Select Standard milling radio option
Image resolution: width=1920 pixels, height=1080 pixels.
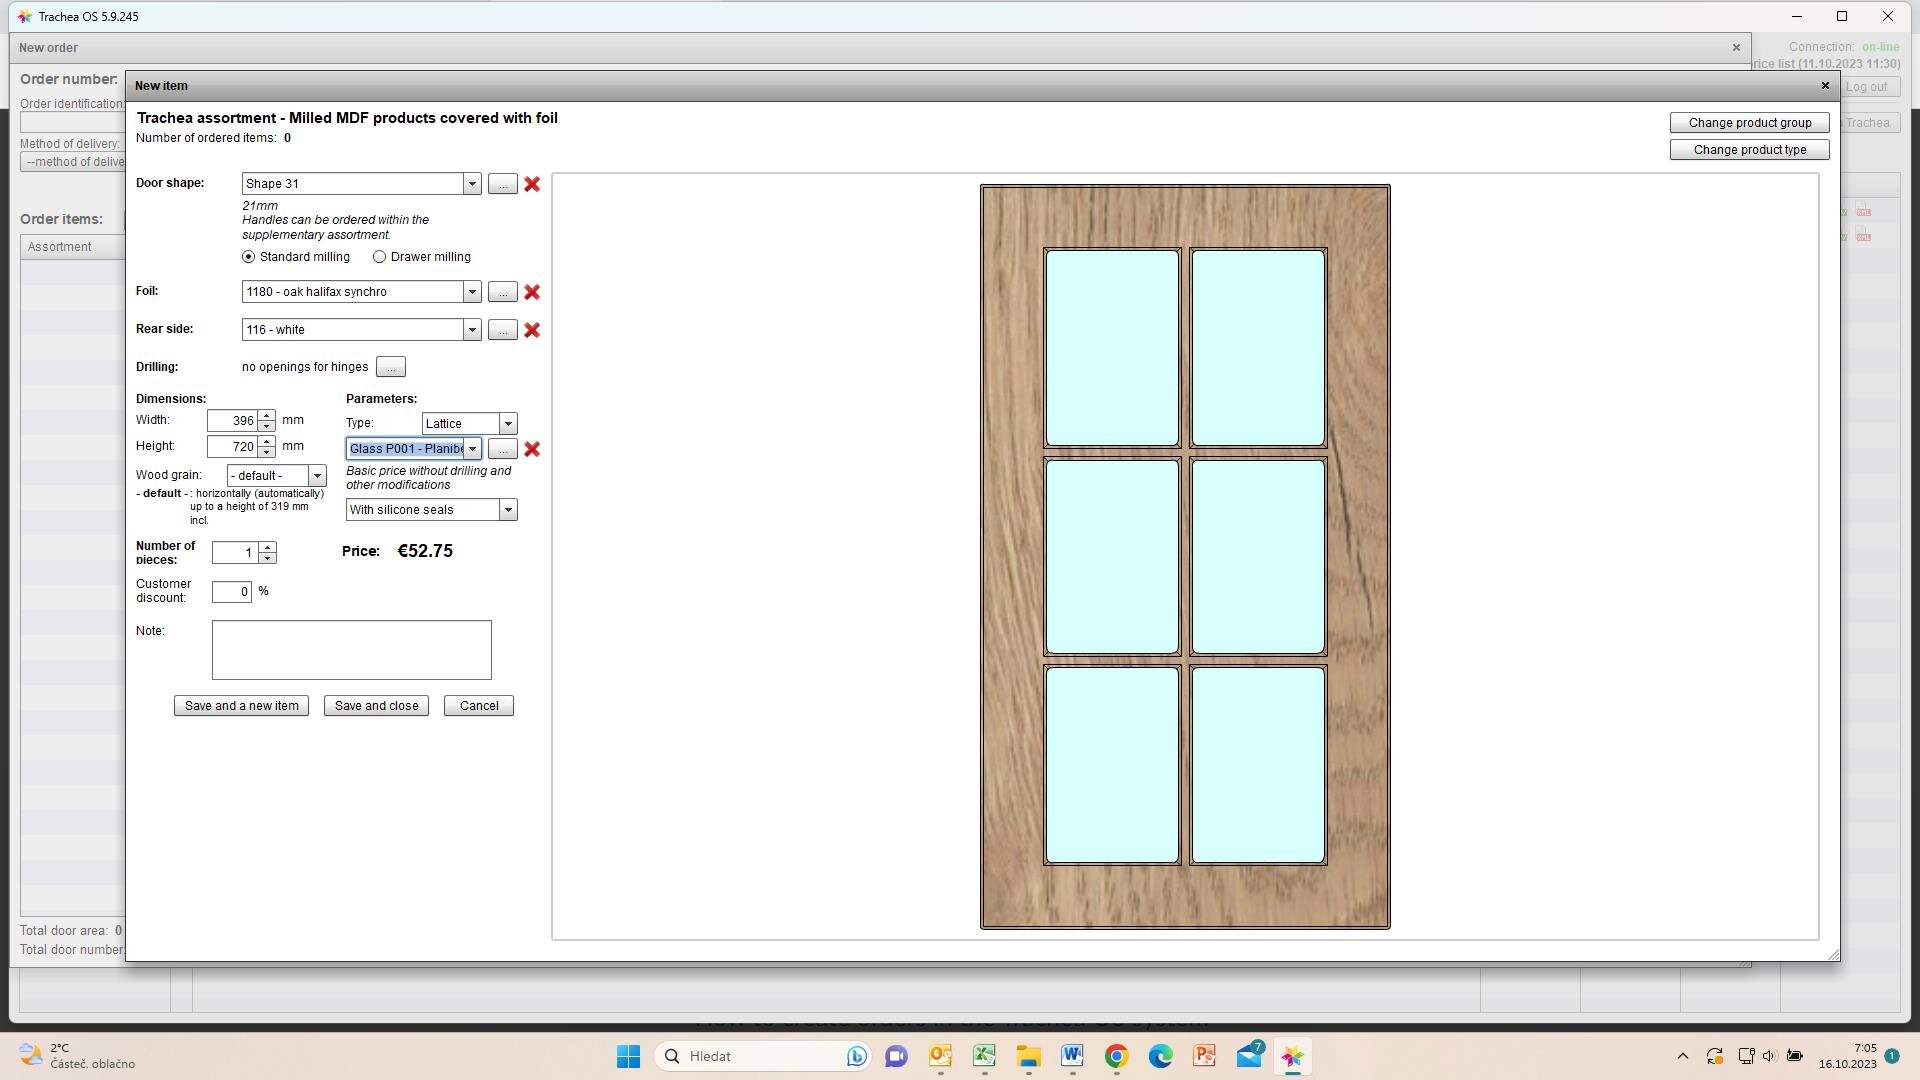(x=249, y=257)
